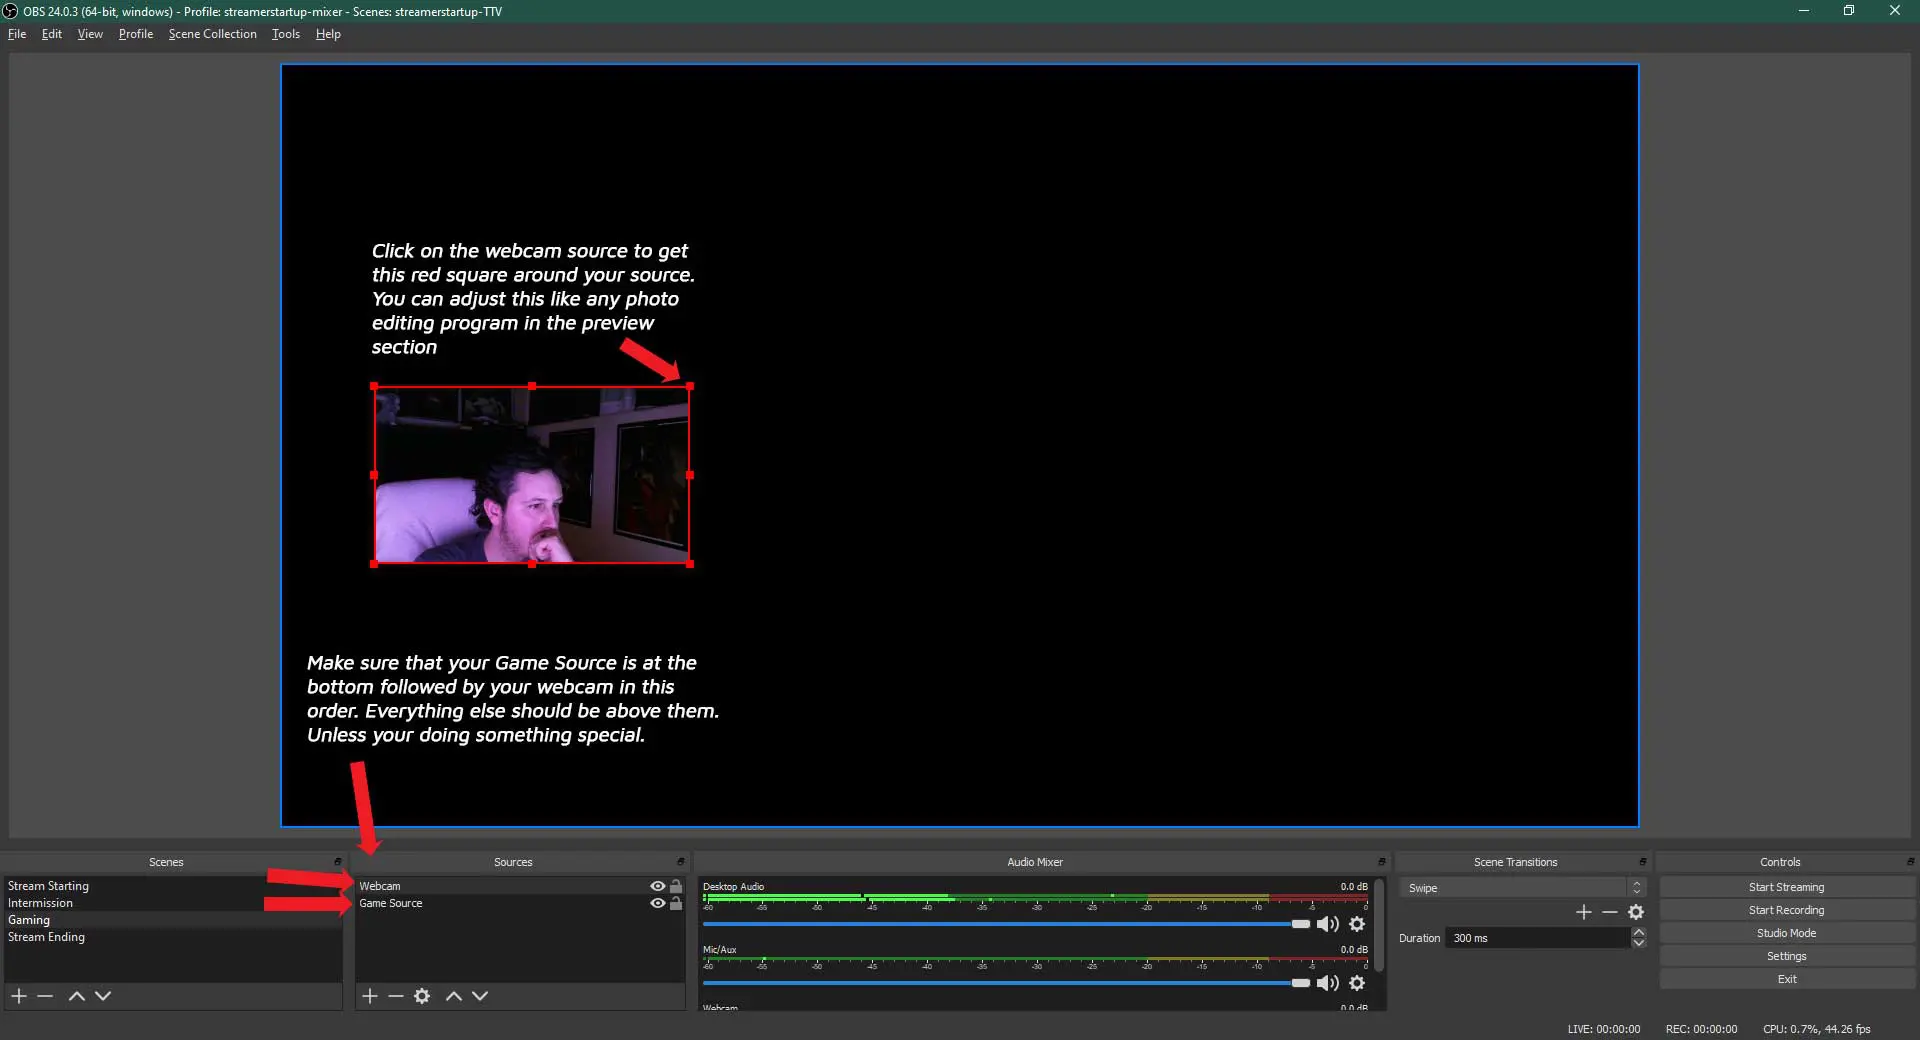The image size is (1920, 1040).
Task: Undock the Scene Transitions panel
Action: pyautogui.click(x=1643, y=862)
